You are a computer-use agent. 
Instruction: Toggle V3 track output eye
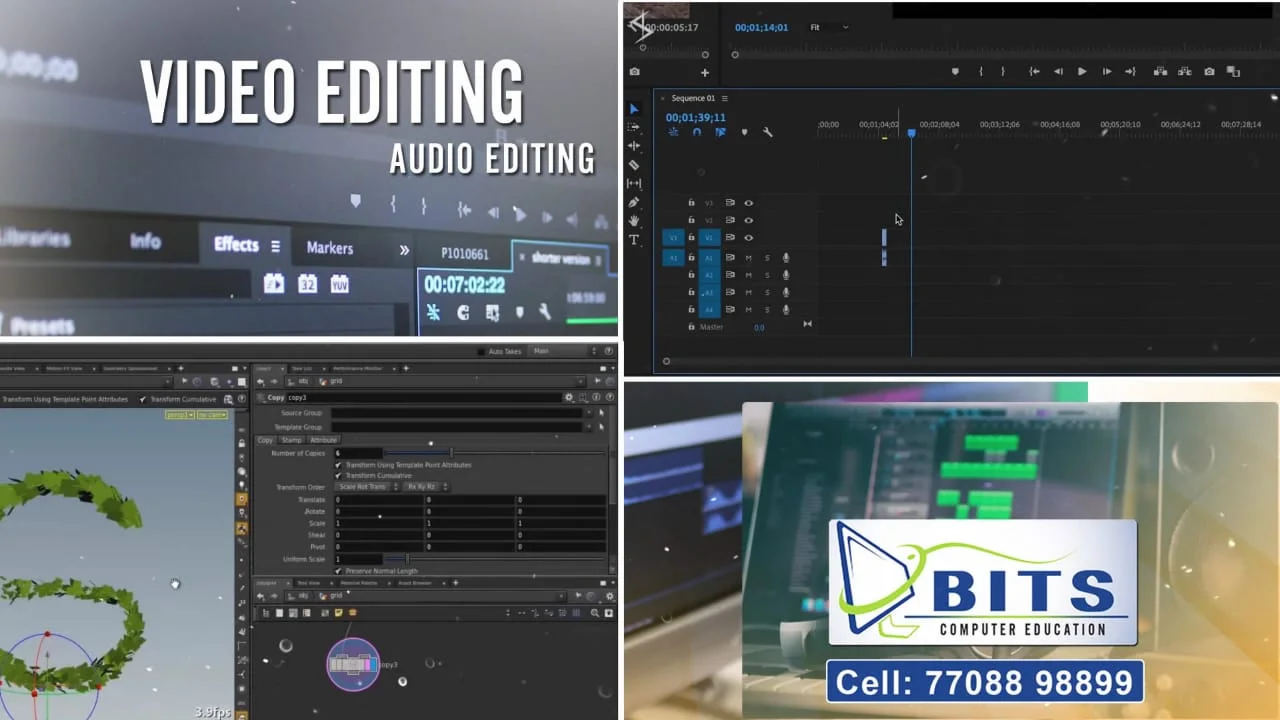pos(748,203)
